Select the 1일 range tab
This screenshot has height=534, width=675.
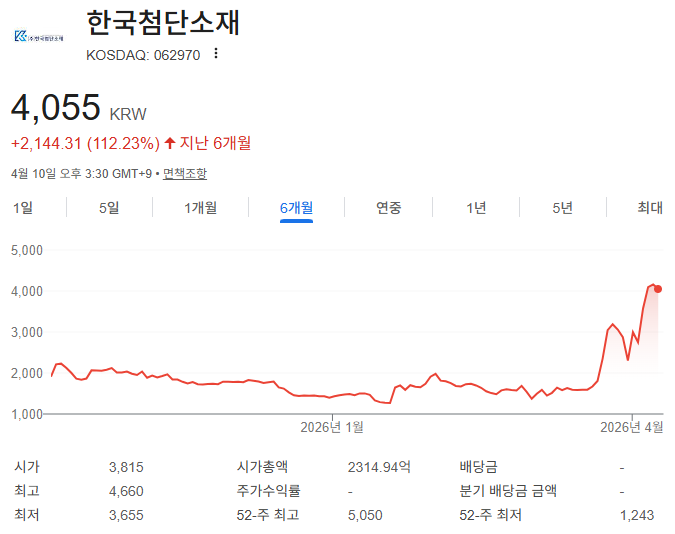point(23,208)
